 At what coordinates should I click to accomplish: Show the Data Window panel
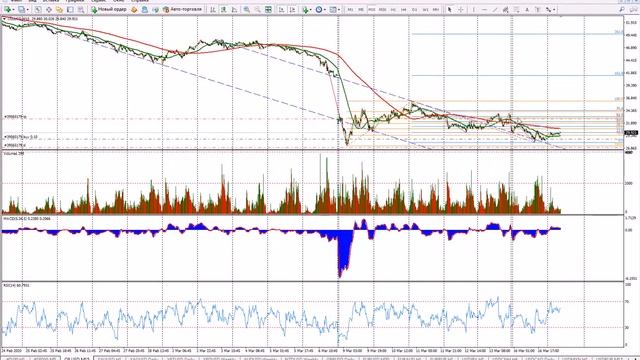tap(49, 9)
